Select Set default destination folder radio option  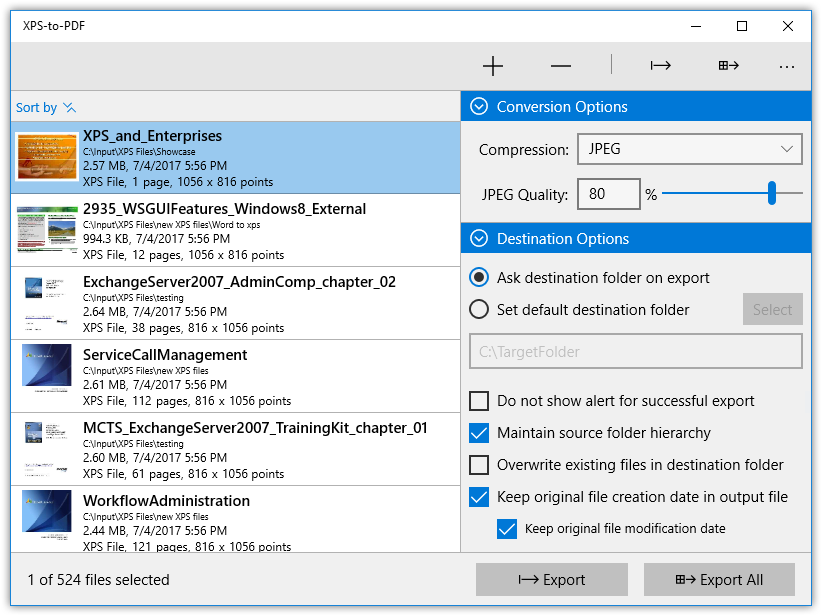coord(479,310)
